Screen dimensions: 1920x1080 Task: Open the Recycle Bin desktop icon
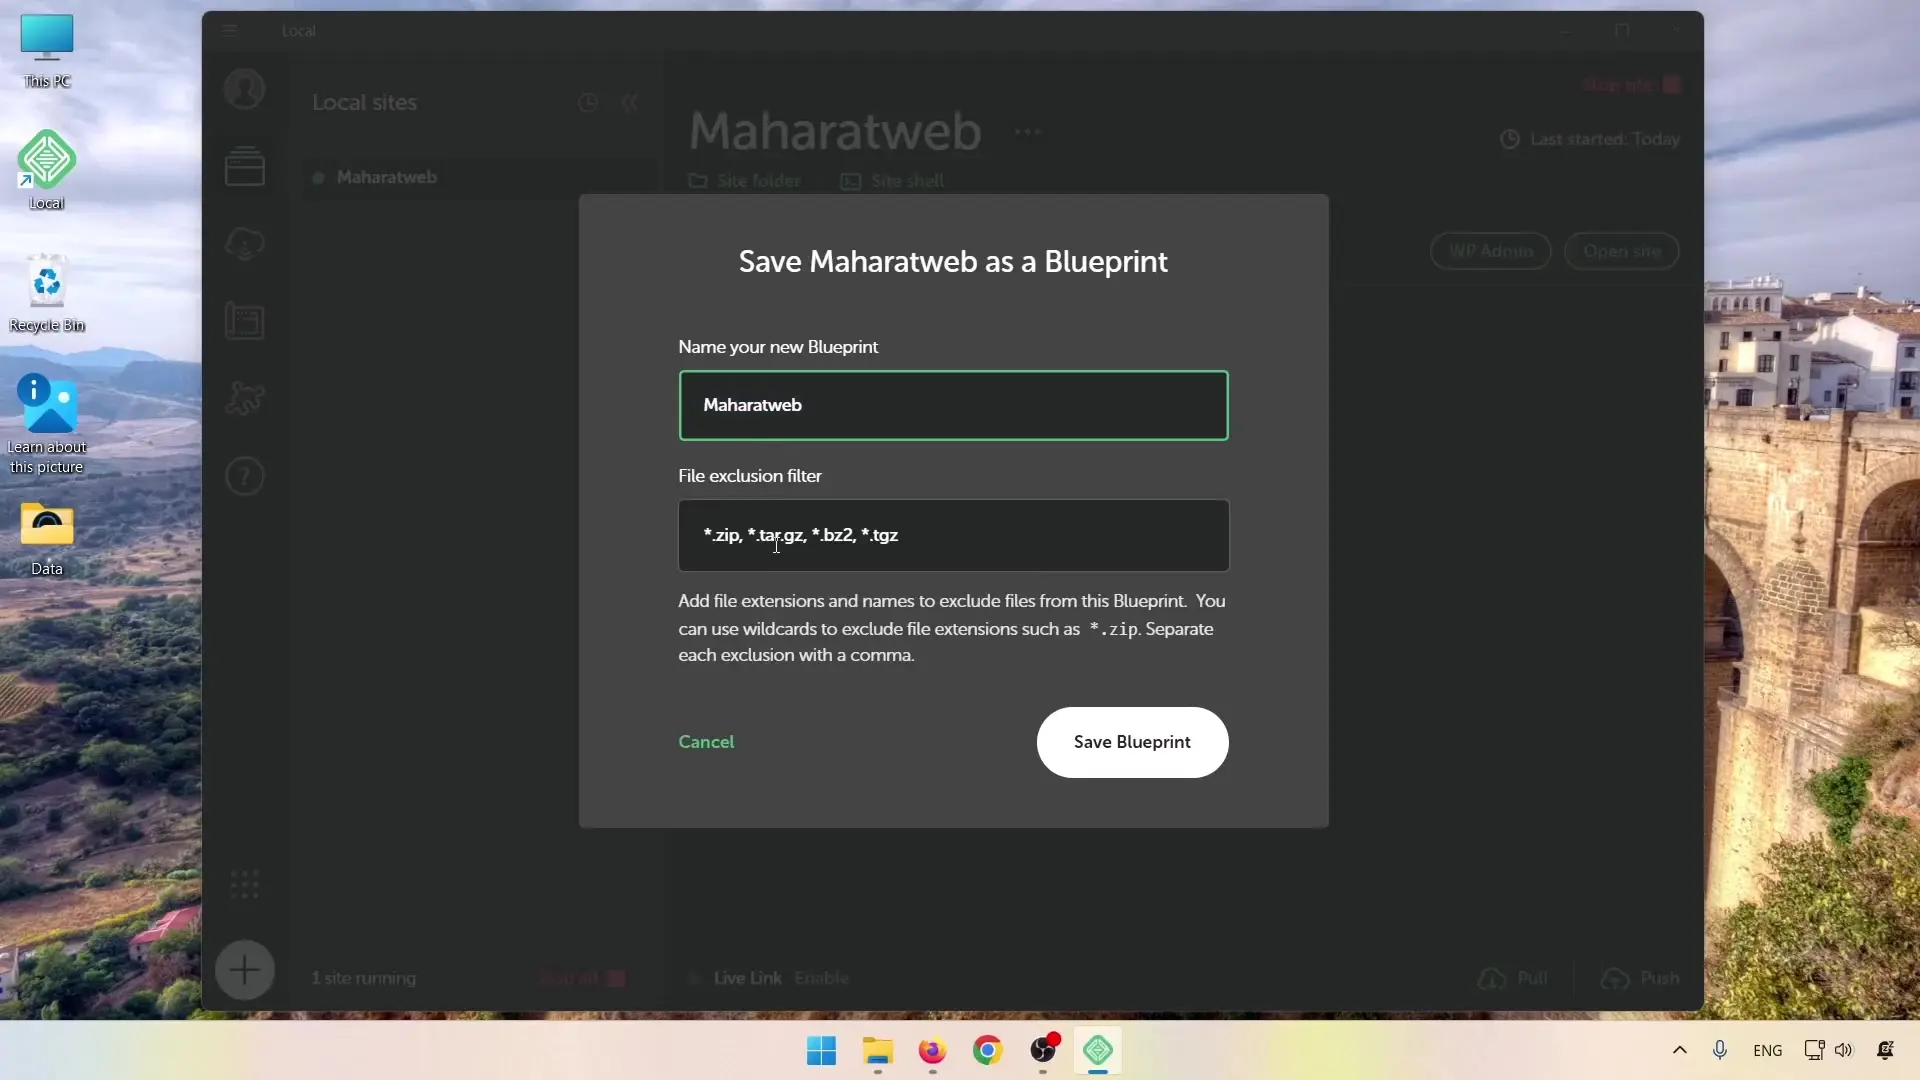(47, 293)
